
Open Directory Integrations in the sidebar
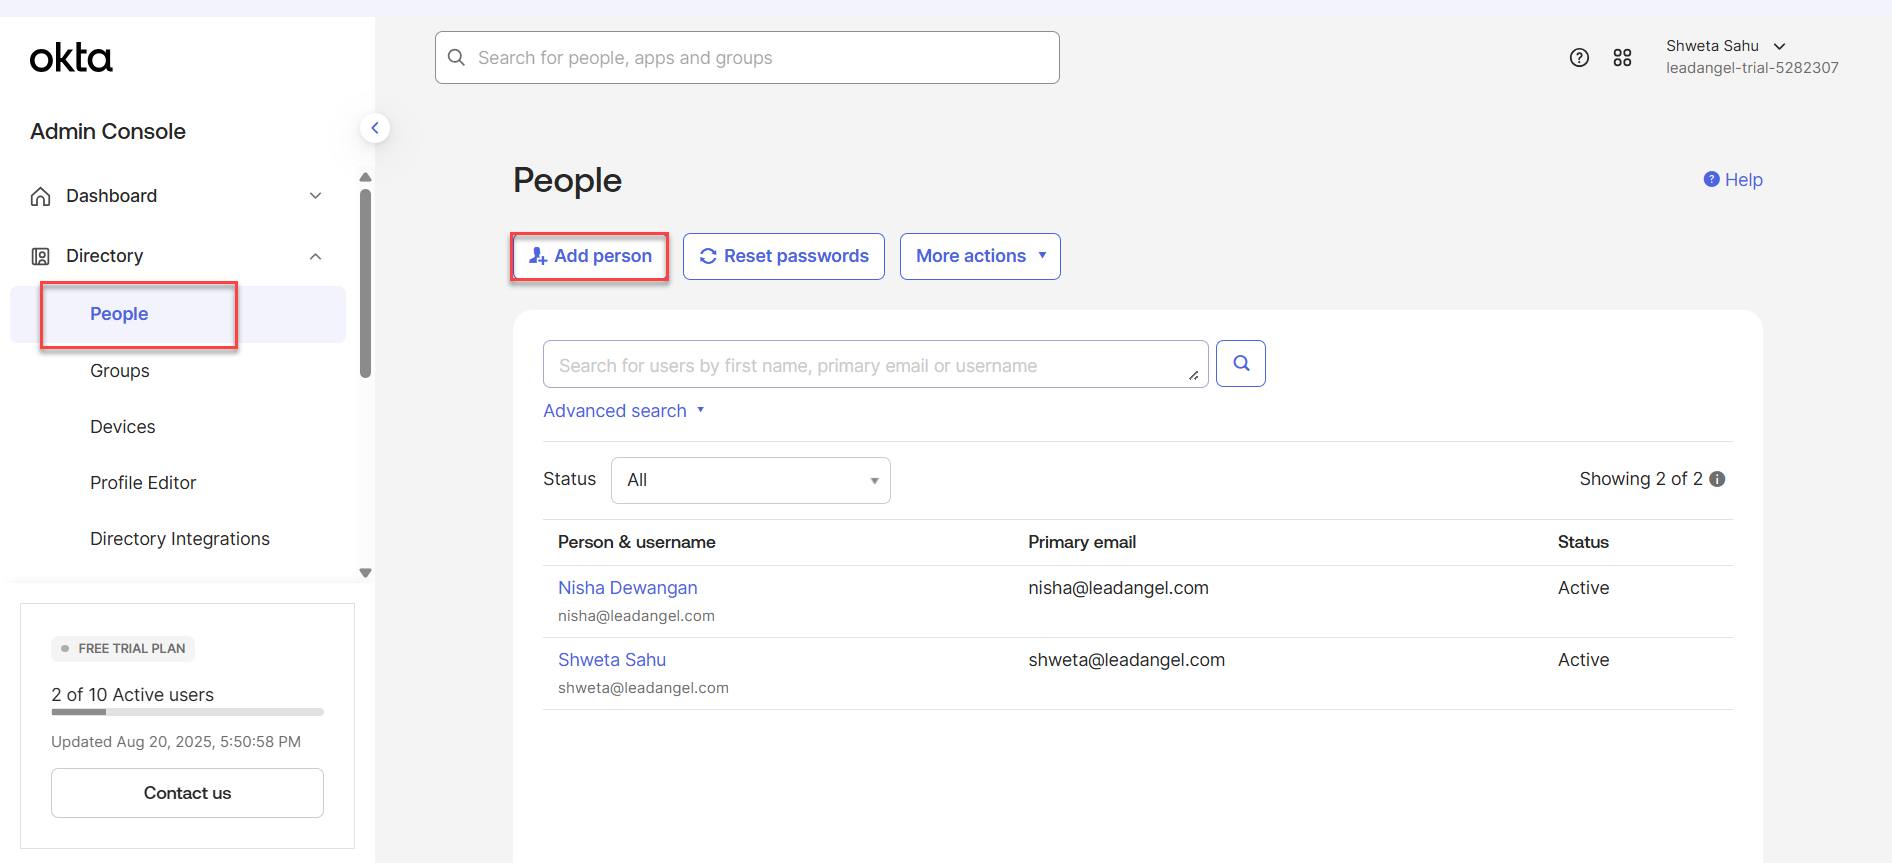point(180,539)
